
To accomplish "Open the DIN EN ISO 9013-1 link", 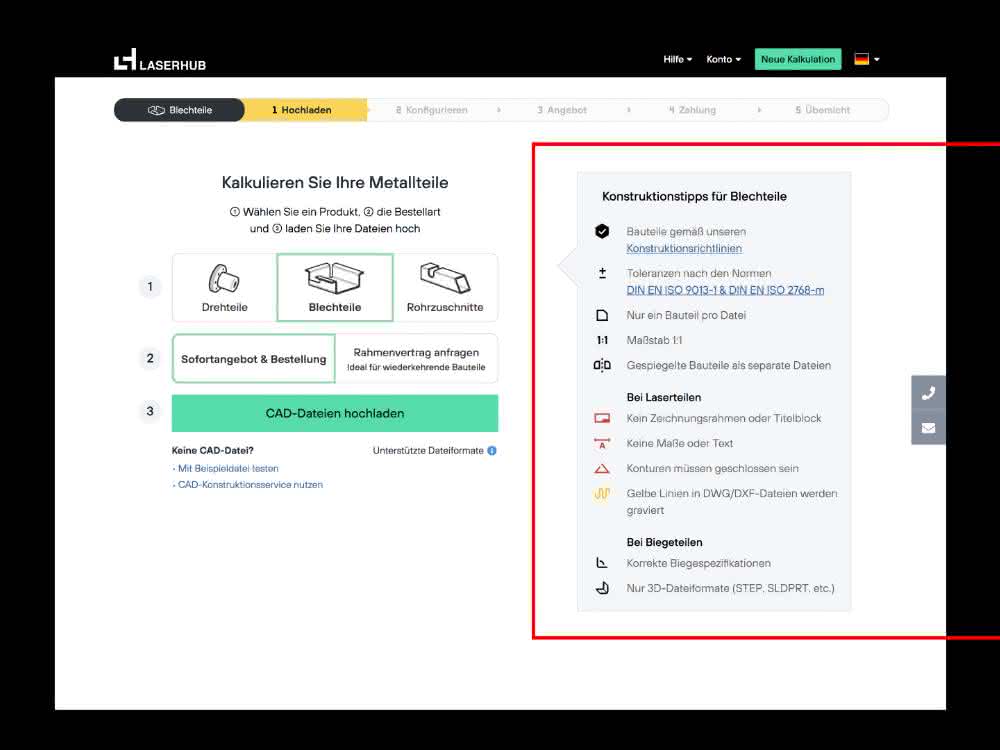I will tap(725, 290).
